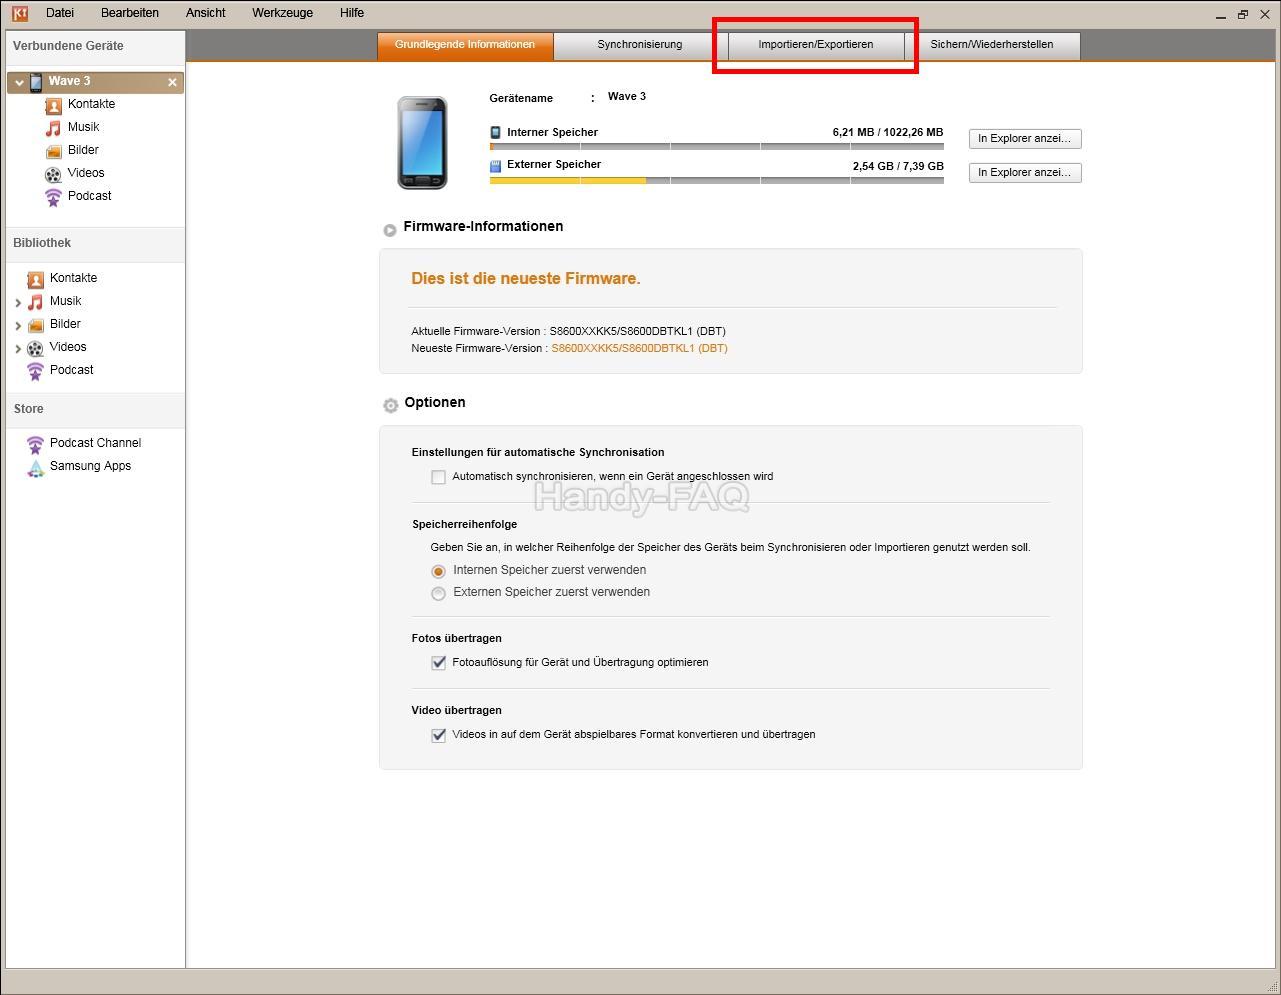Viewport: 1281px width, 995px height.
Task: Uncheck Videos konvertieren und übertragen checkbox
Action: point(438,735)
